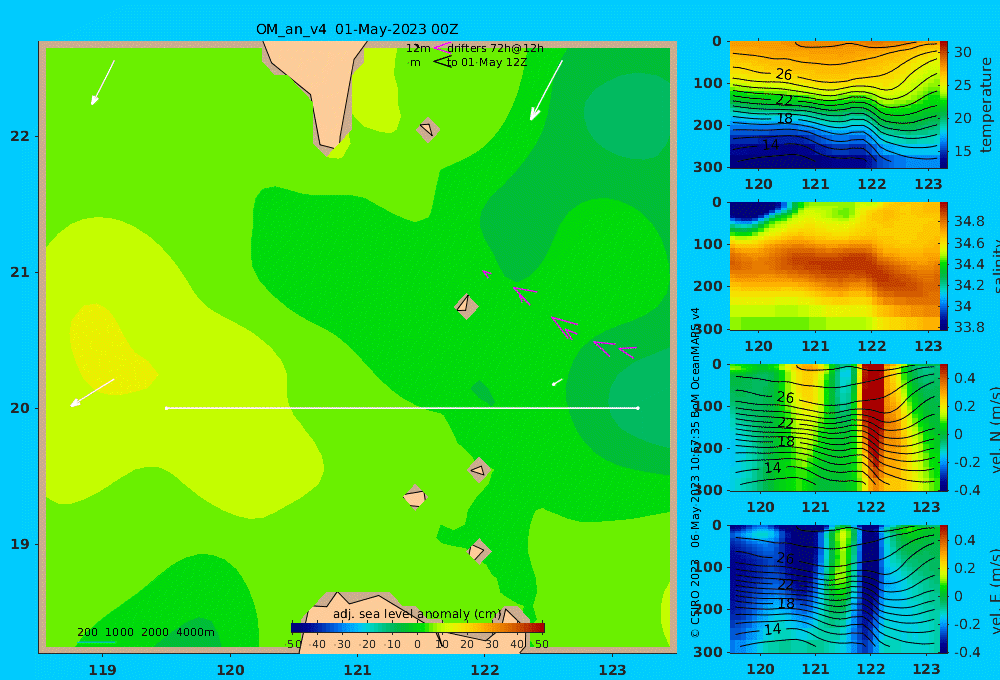1000x680 pixels.
Task: Click the island near latitude 19.3, longitude 121.4
Action: [415, 497]
